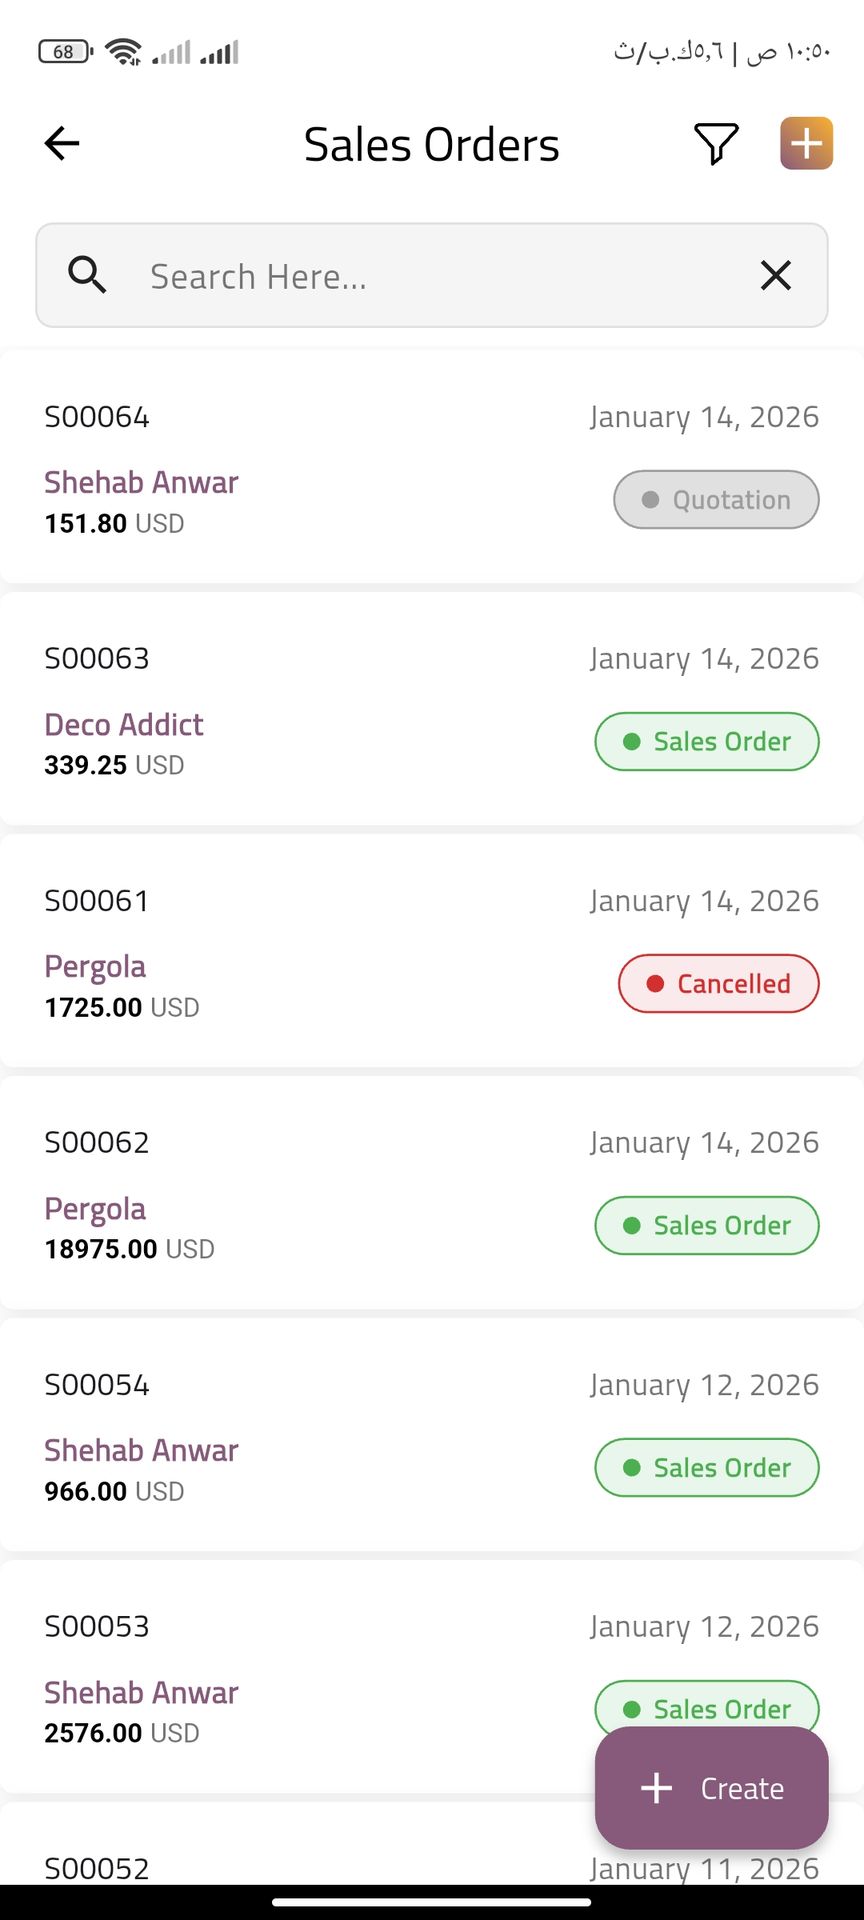Open Shehab Anwar on order S00064
864x1920 pixels.
(x=141, y=483)
